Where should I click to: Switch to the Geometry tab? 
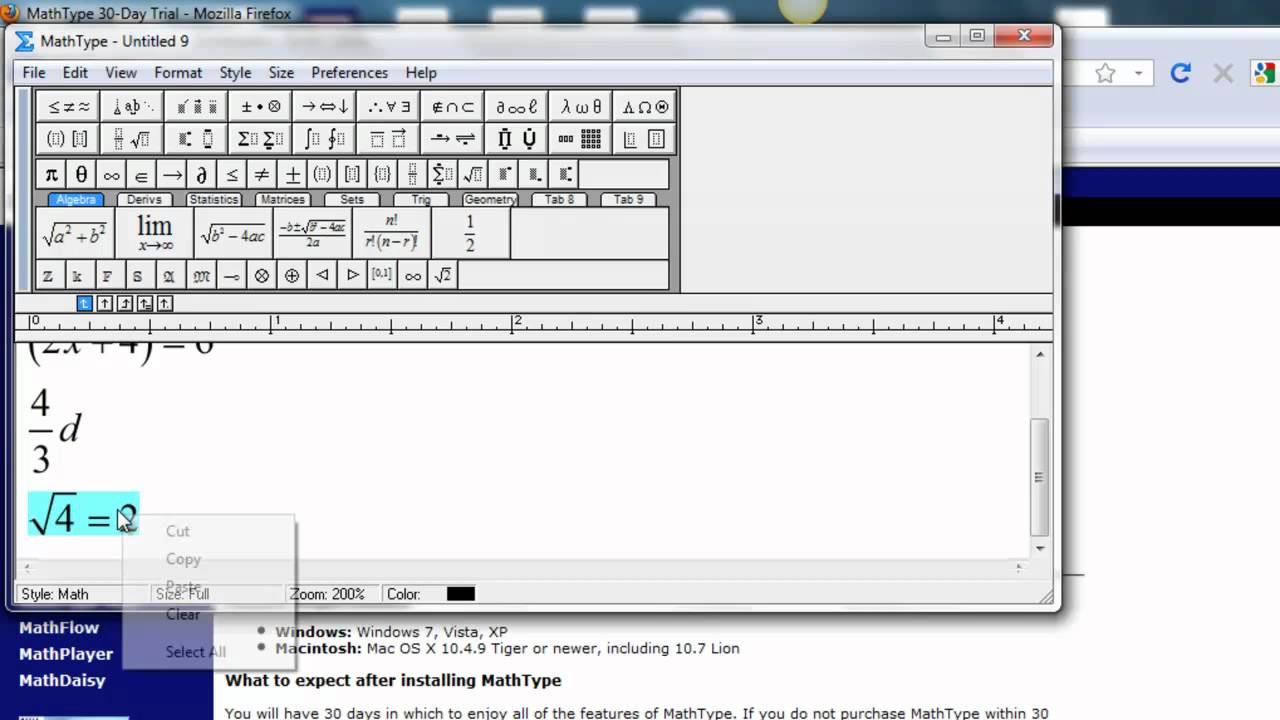click(x=489, y=200)
